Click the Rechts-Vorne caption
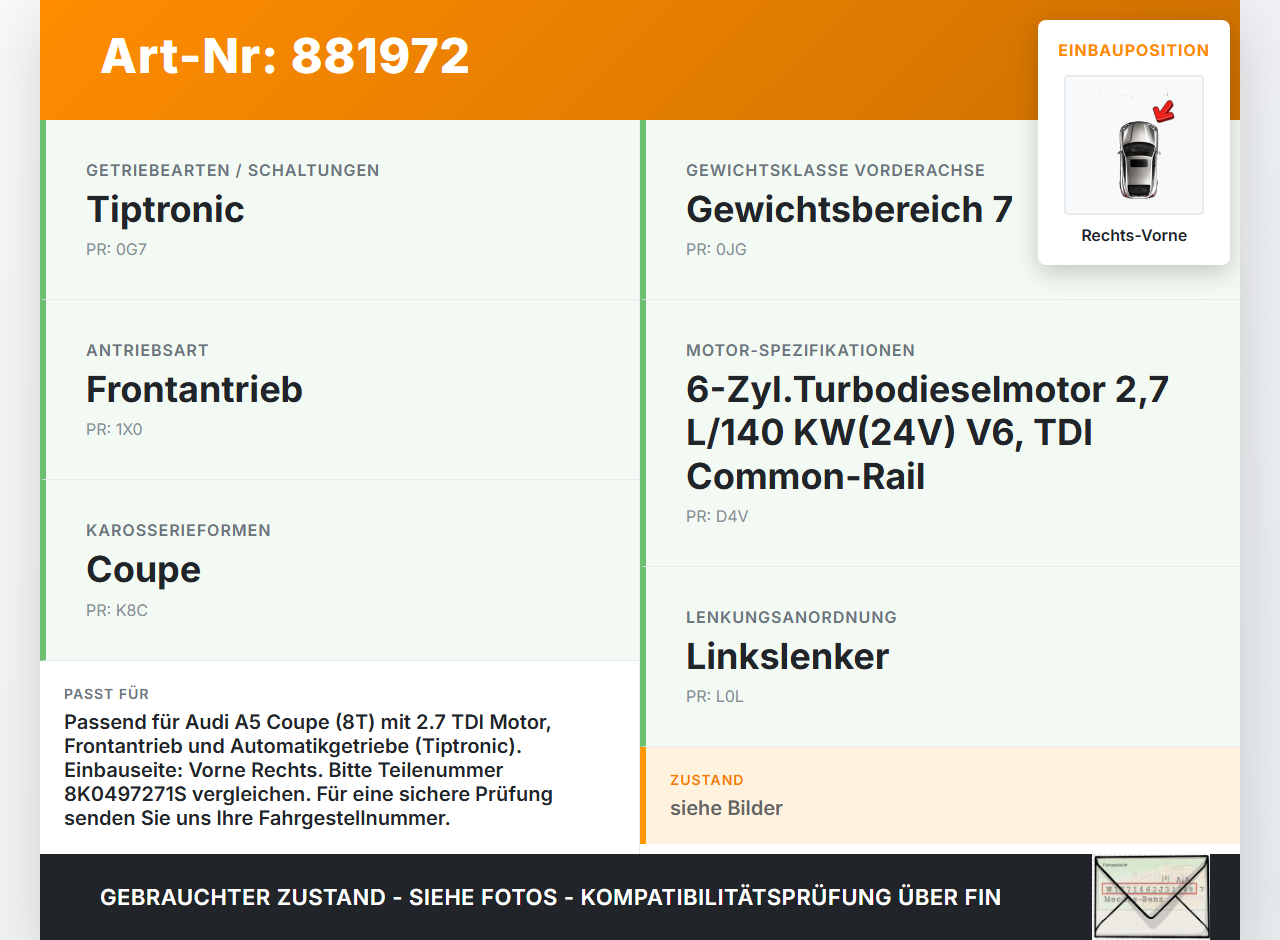The width and height of the screenshot is (1280, 940). (1134, 236)
